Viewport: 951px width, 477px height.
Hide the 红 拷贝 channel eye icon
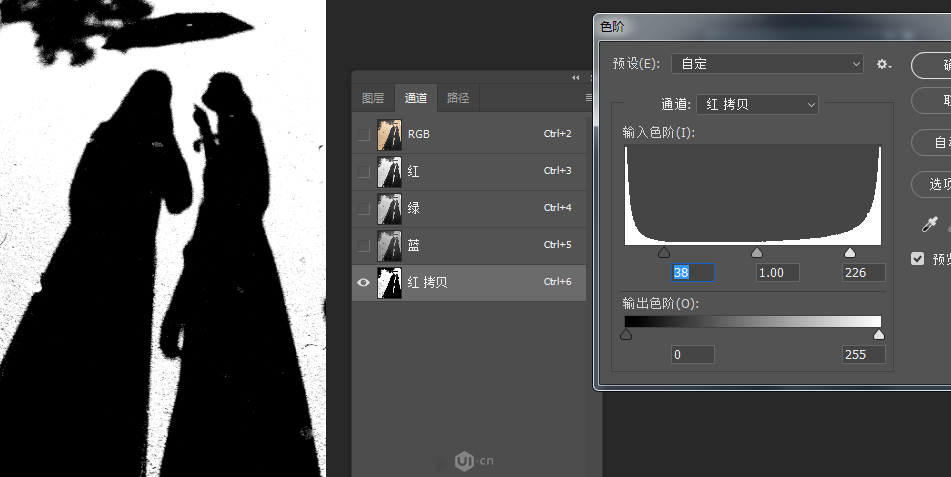(363, 283)
